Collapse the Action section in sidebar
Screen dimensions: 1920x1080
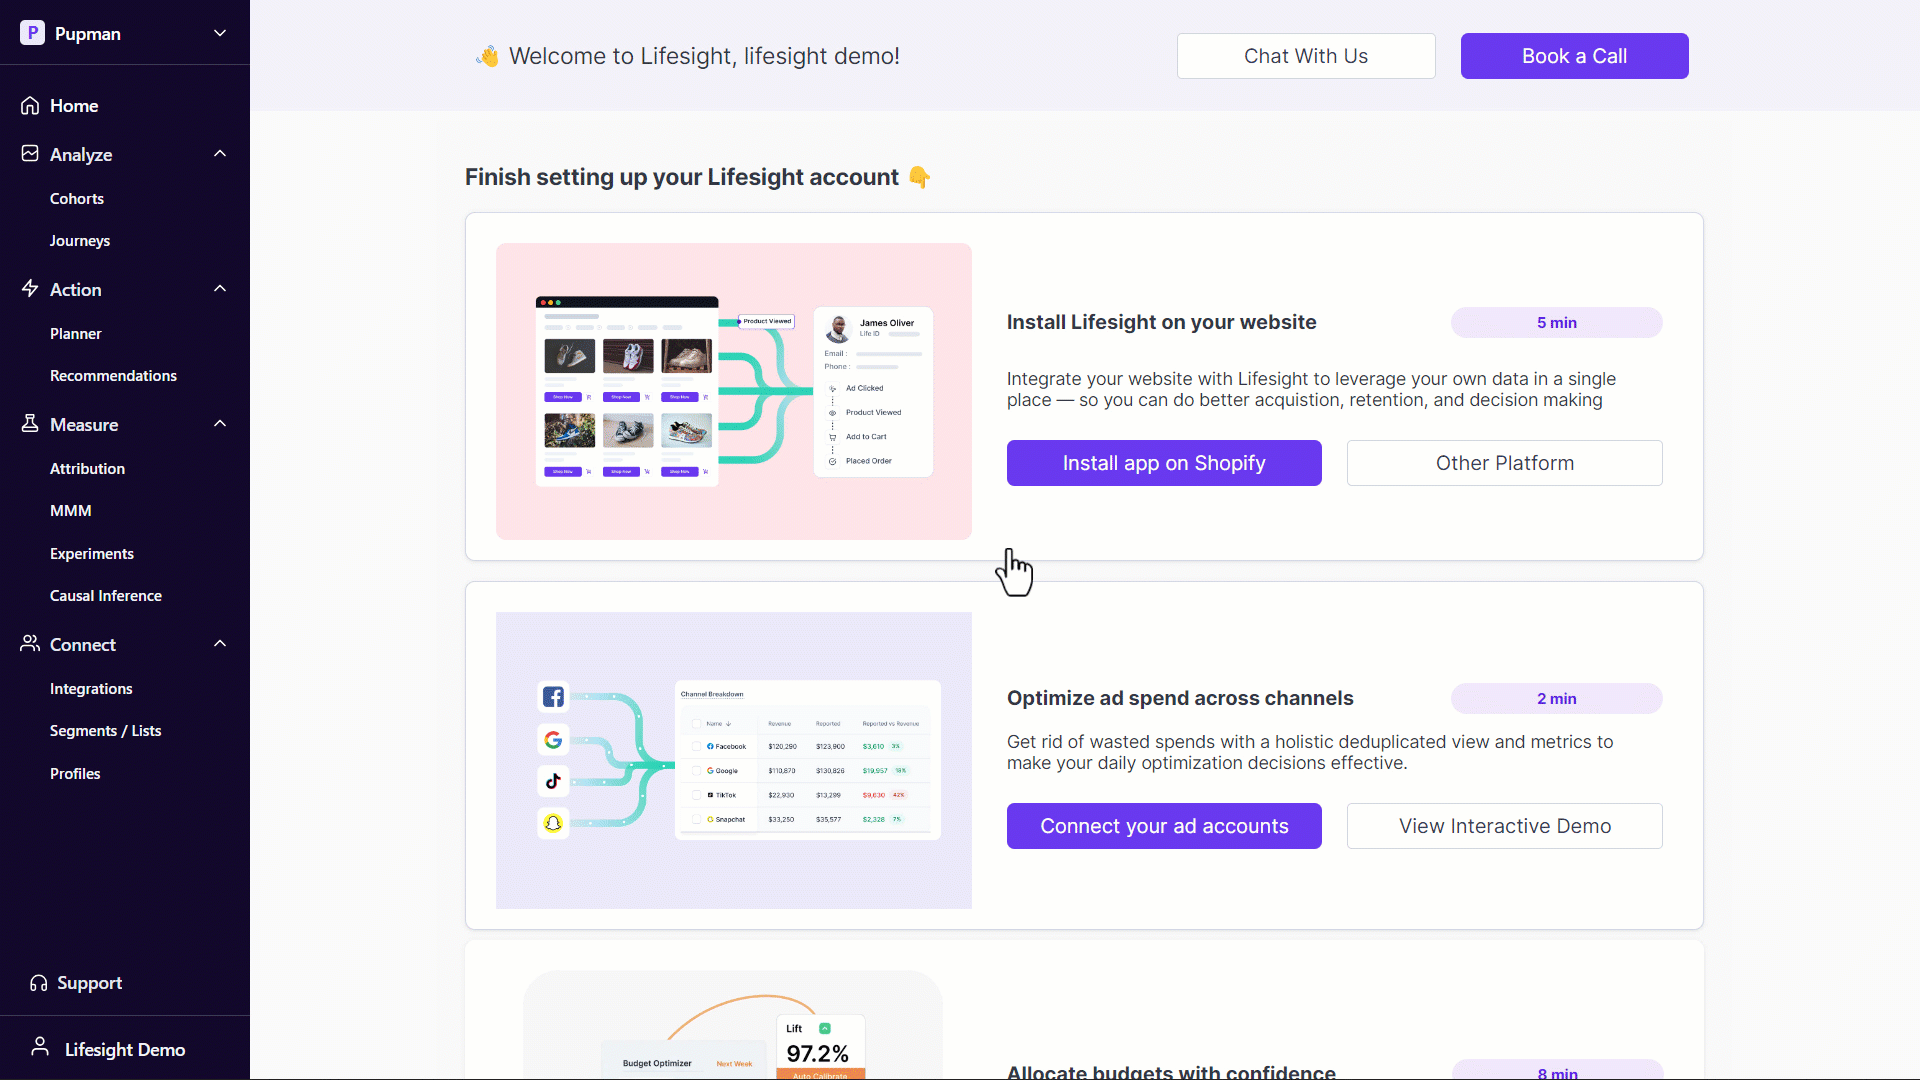click(219, 289)
